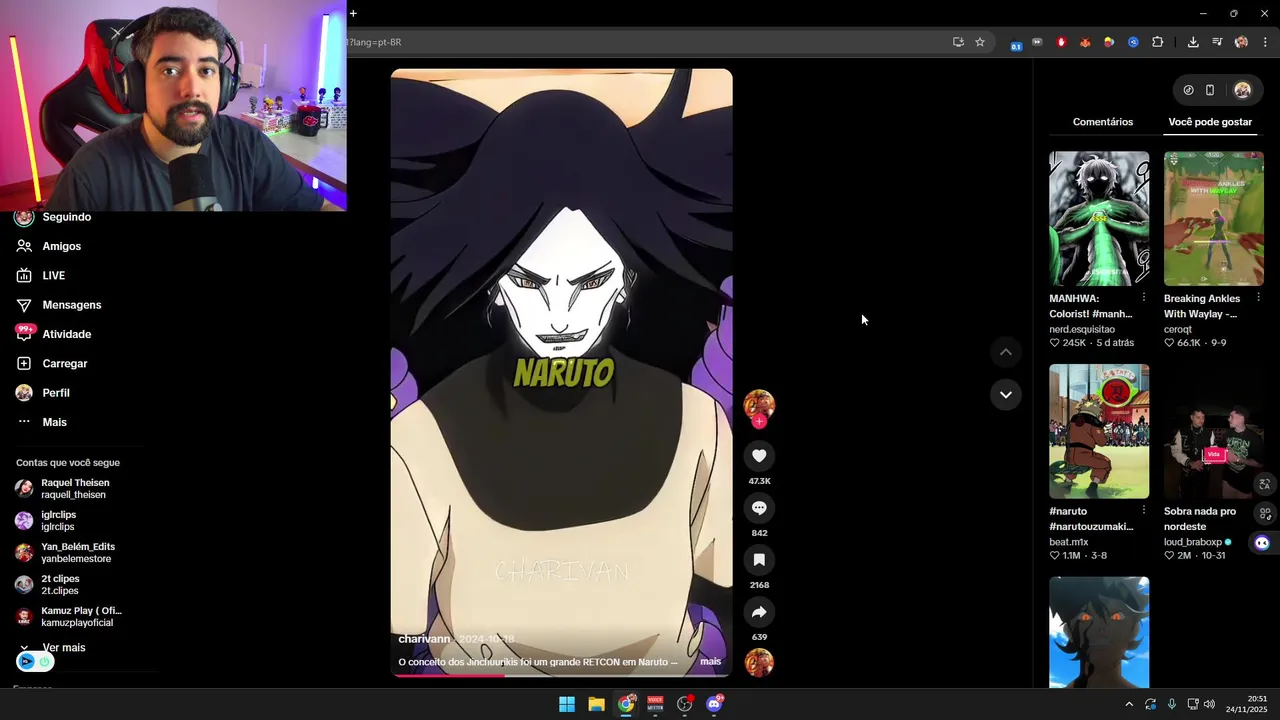The height and width of the screenshot is (720, 1280).
Task: Open Seguindo in the sidebar
Action: pyautogui.click(x=66, y=217)
